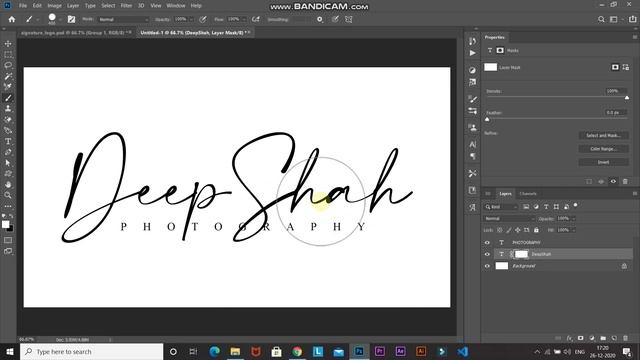This screenshot has height=360, width=640.
Task: Open the layer Opacity dropdown
Action: coord(573,219)
